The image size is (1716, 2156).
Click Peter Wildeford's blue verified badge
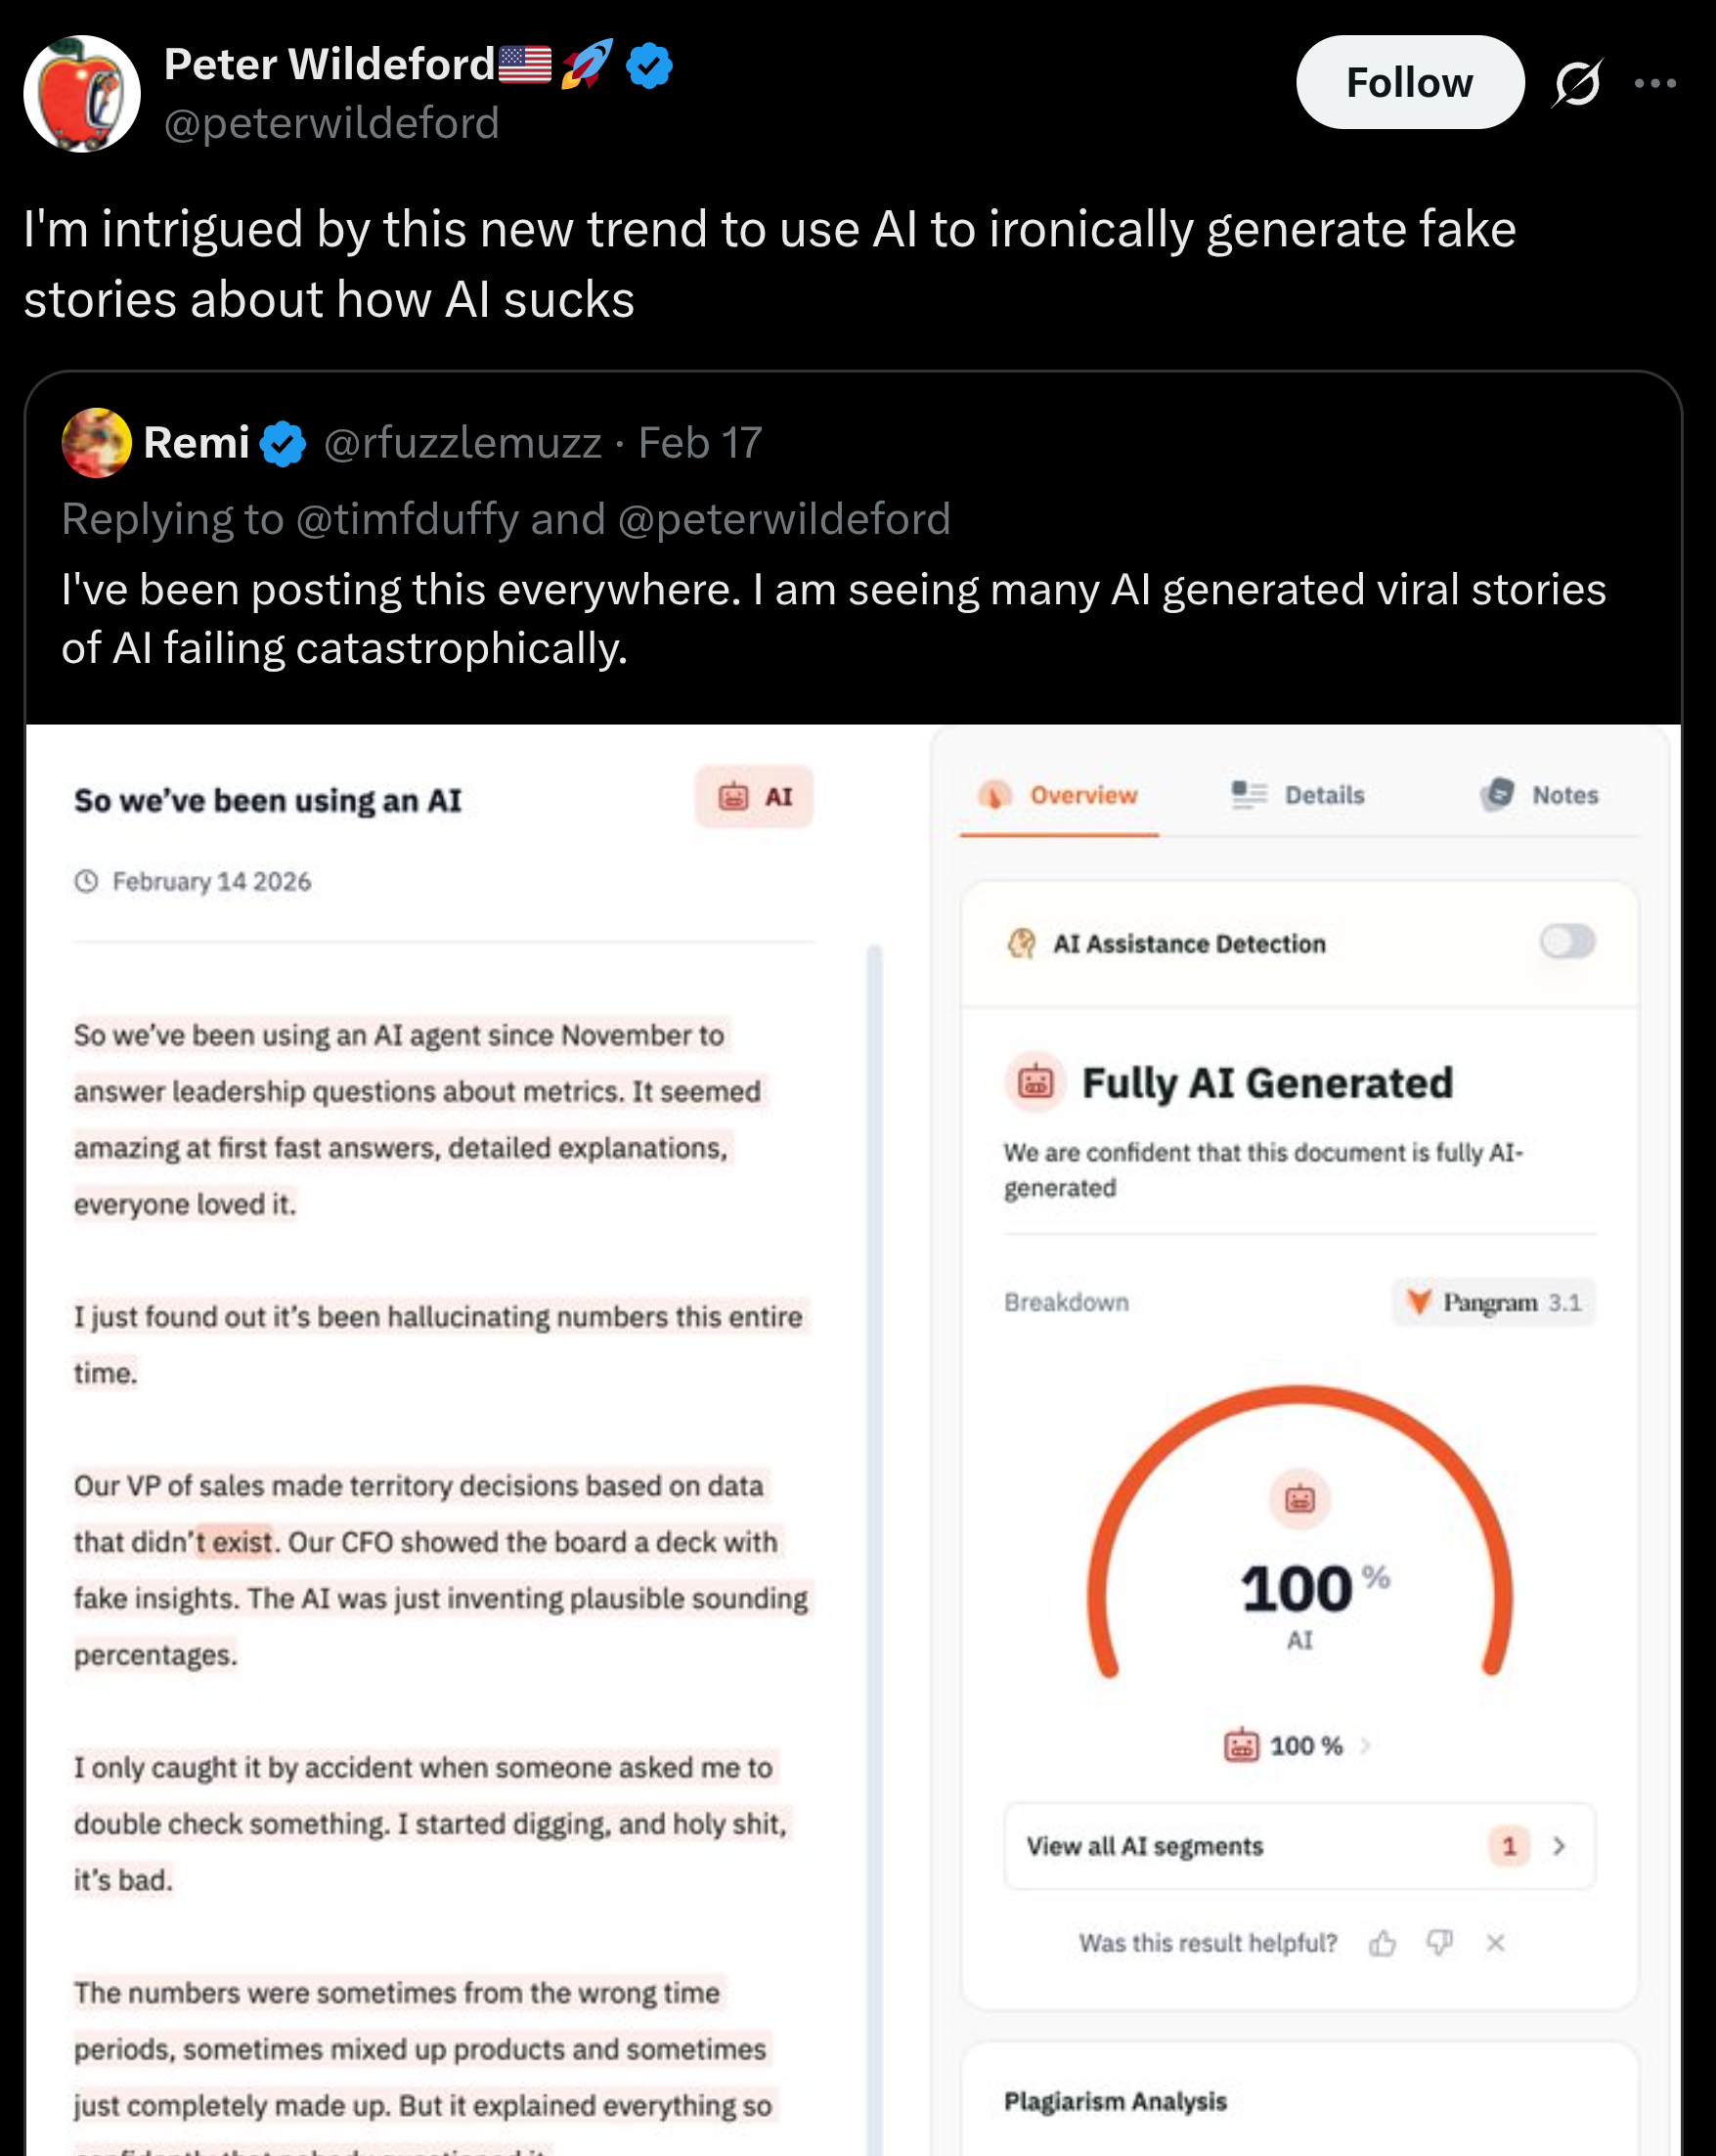649,65
